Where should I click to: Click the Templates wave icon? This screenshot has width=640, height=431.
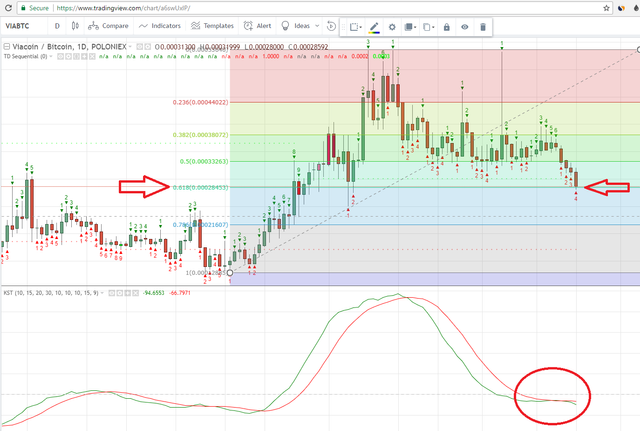(196, 26)
